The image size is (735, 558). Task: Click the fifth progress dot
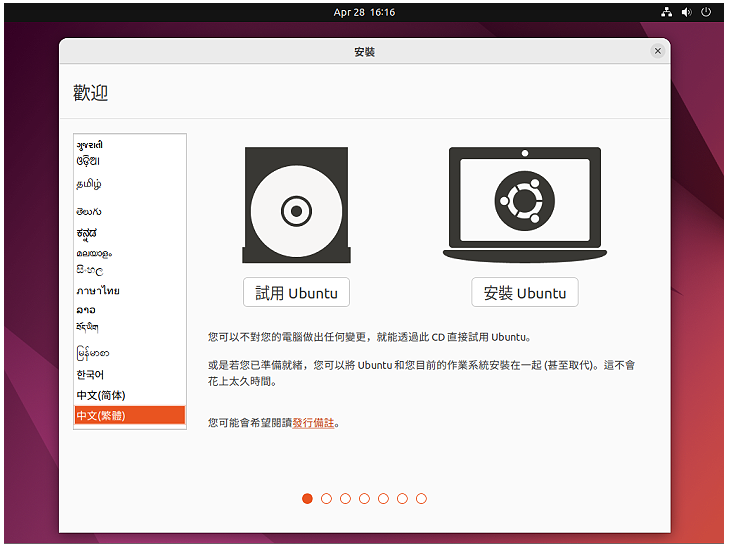coord(383,498)
